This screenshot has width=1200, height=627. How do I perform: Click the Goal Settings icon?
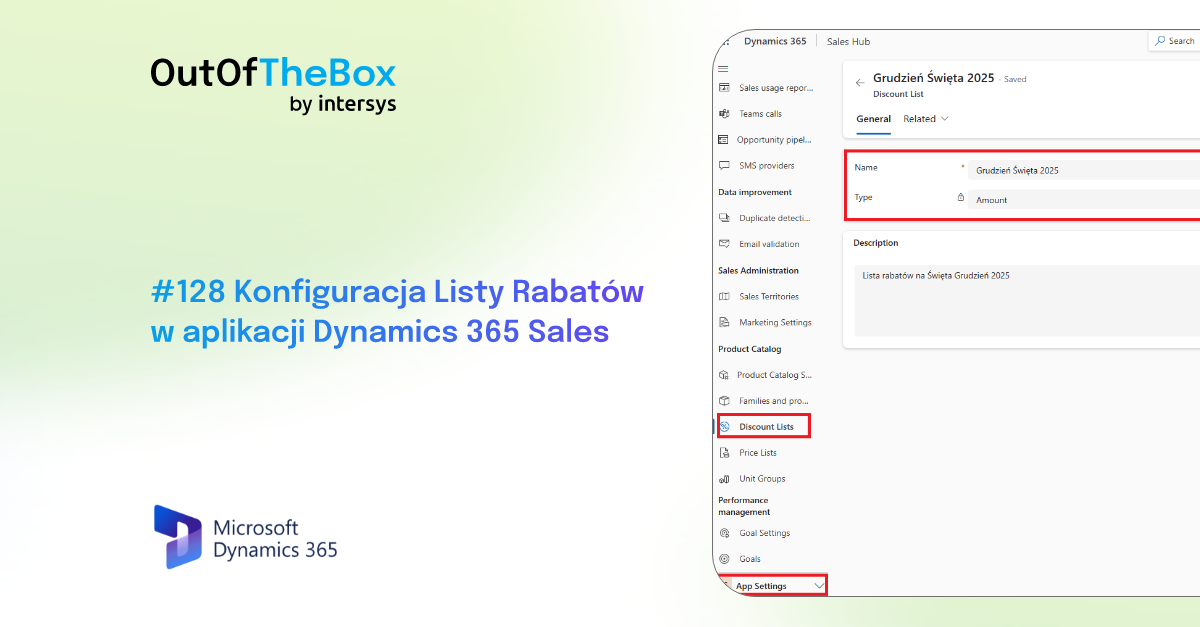726,533
